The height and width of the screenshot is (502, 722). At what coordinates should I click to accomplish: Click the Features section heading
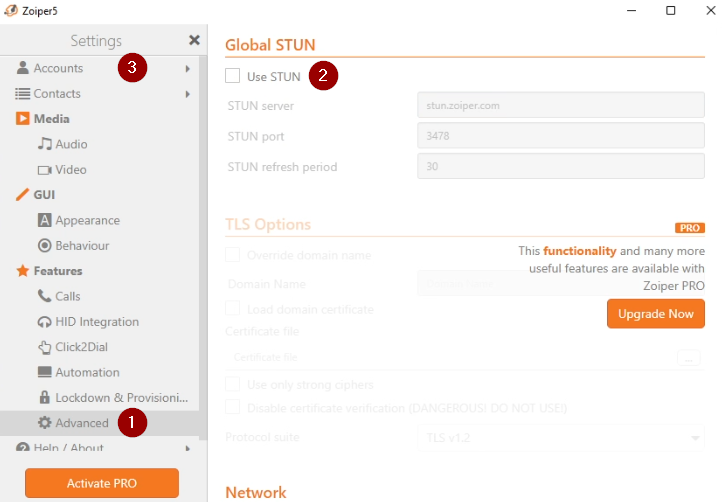pyautogui.click(x=58, y=271)
